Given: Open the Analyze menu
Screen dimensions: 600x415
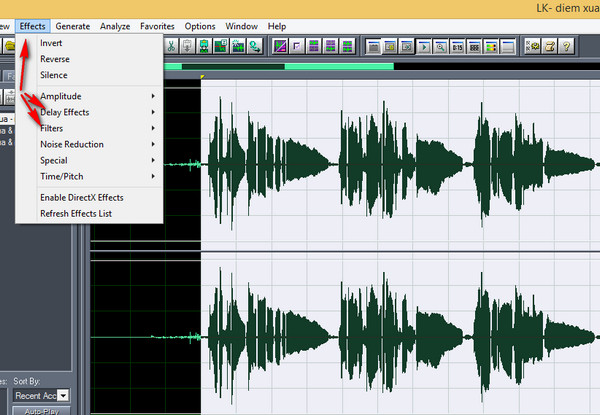Looking at the screenshot, I should coord(115,26).
